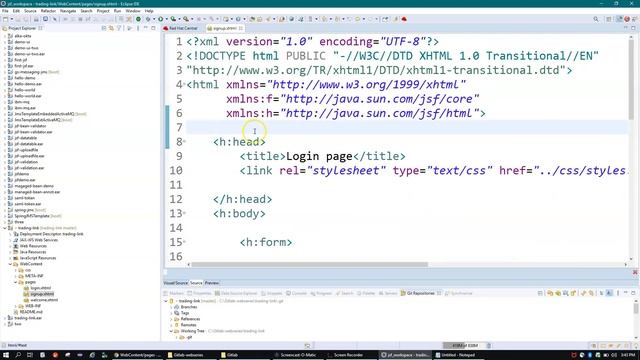This screenshot has width=640, height=360.
Task: Open the Window menu
Action: (133, 11)
